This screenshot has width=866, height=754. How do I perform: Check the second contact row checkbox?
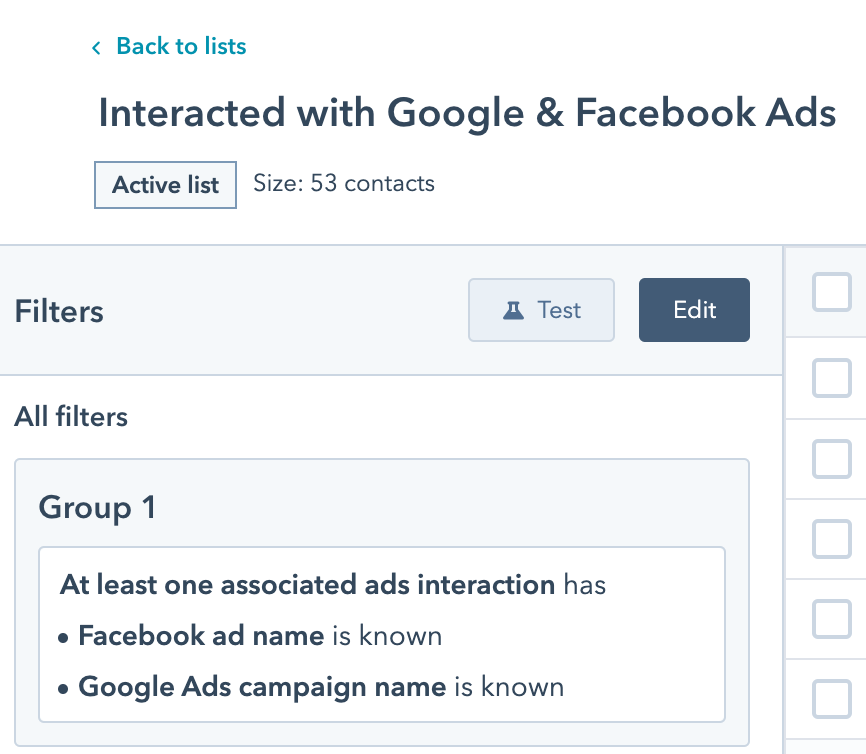(832, 458)
